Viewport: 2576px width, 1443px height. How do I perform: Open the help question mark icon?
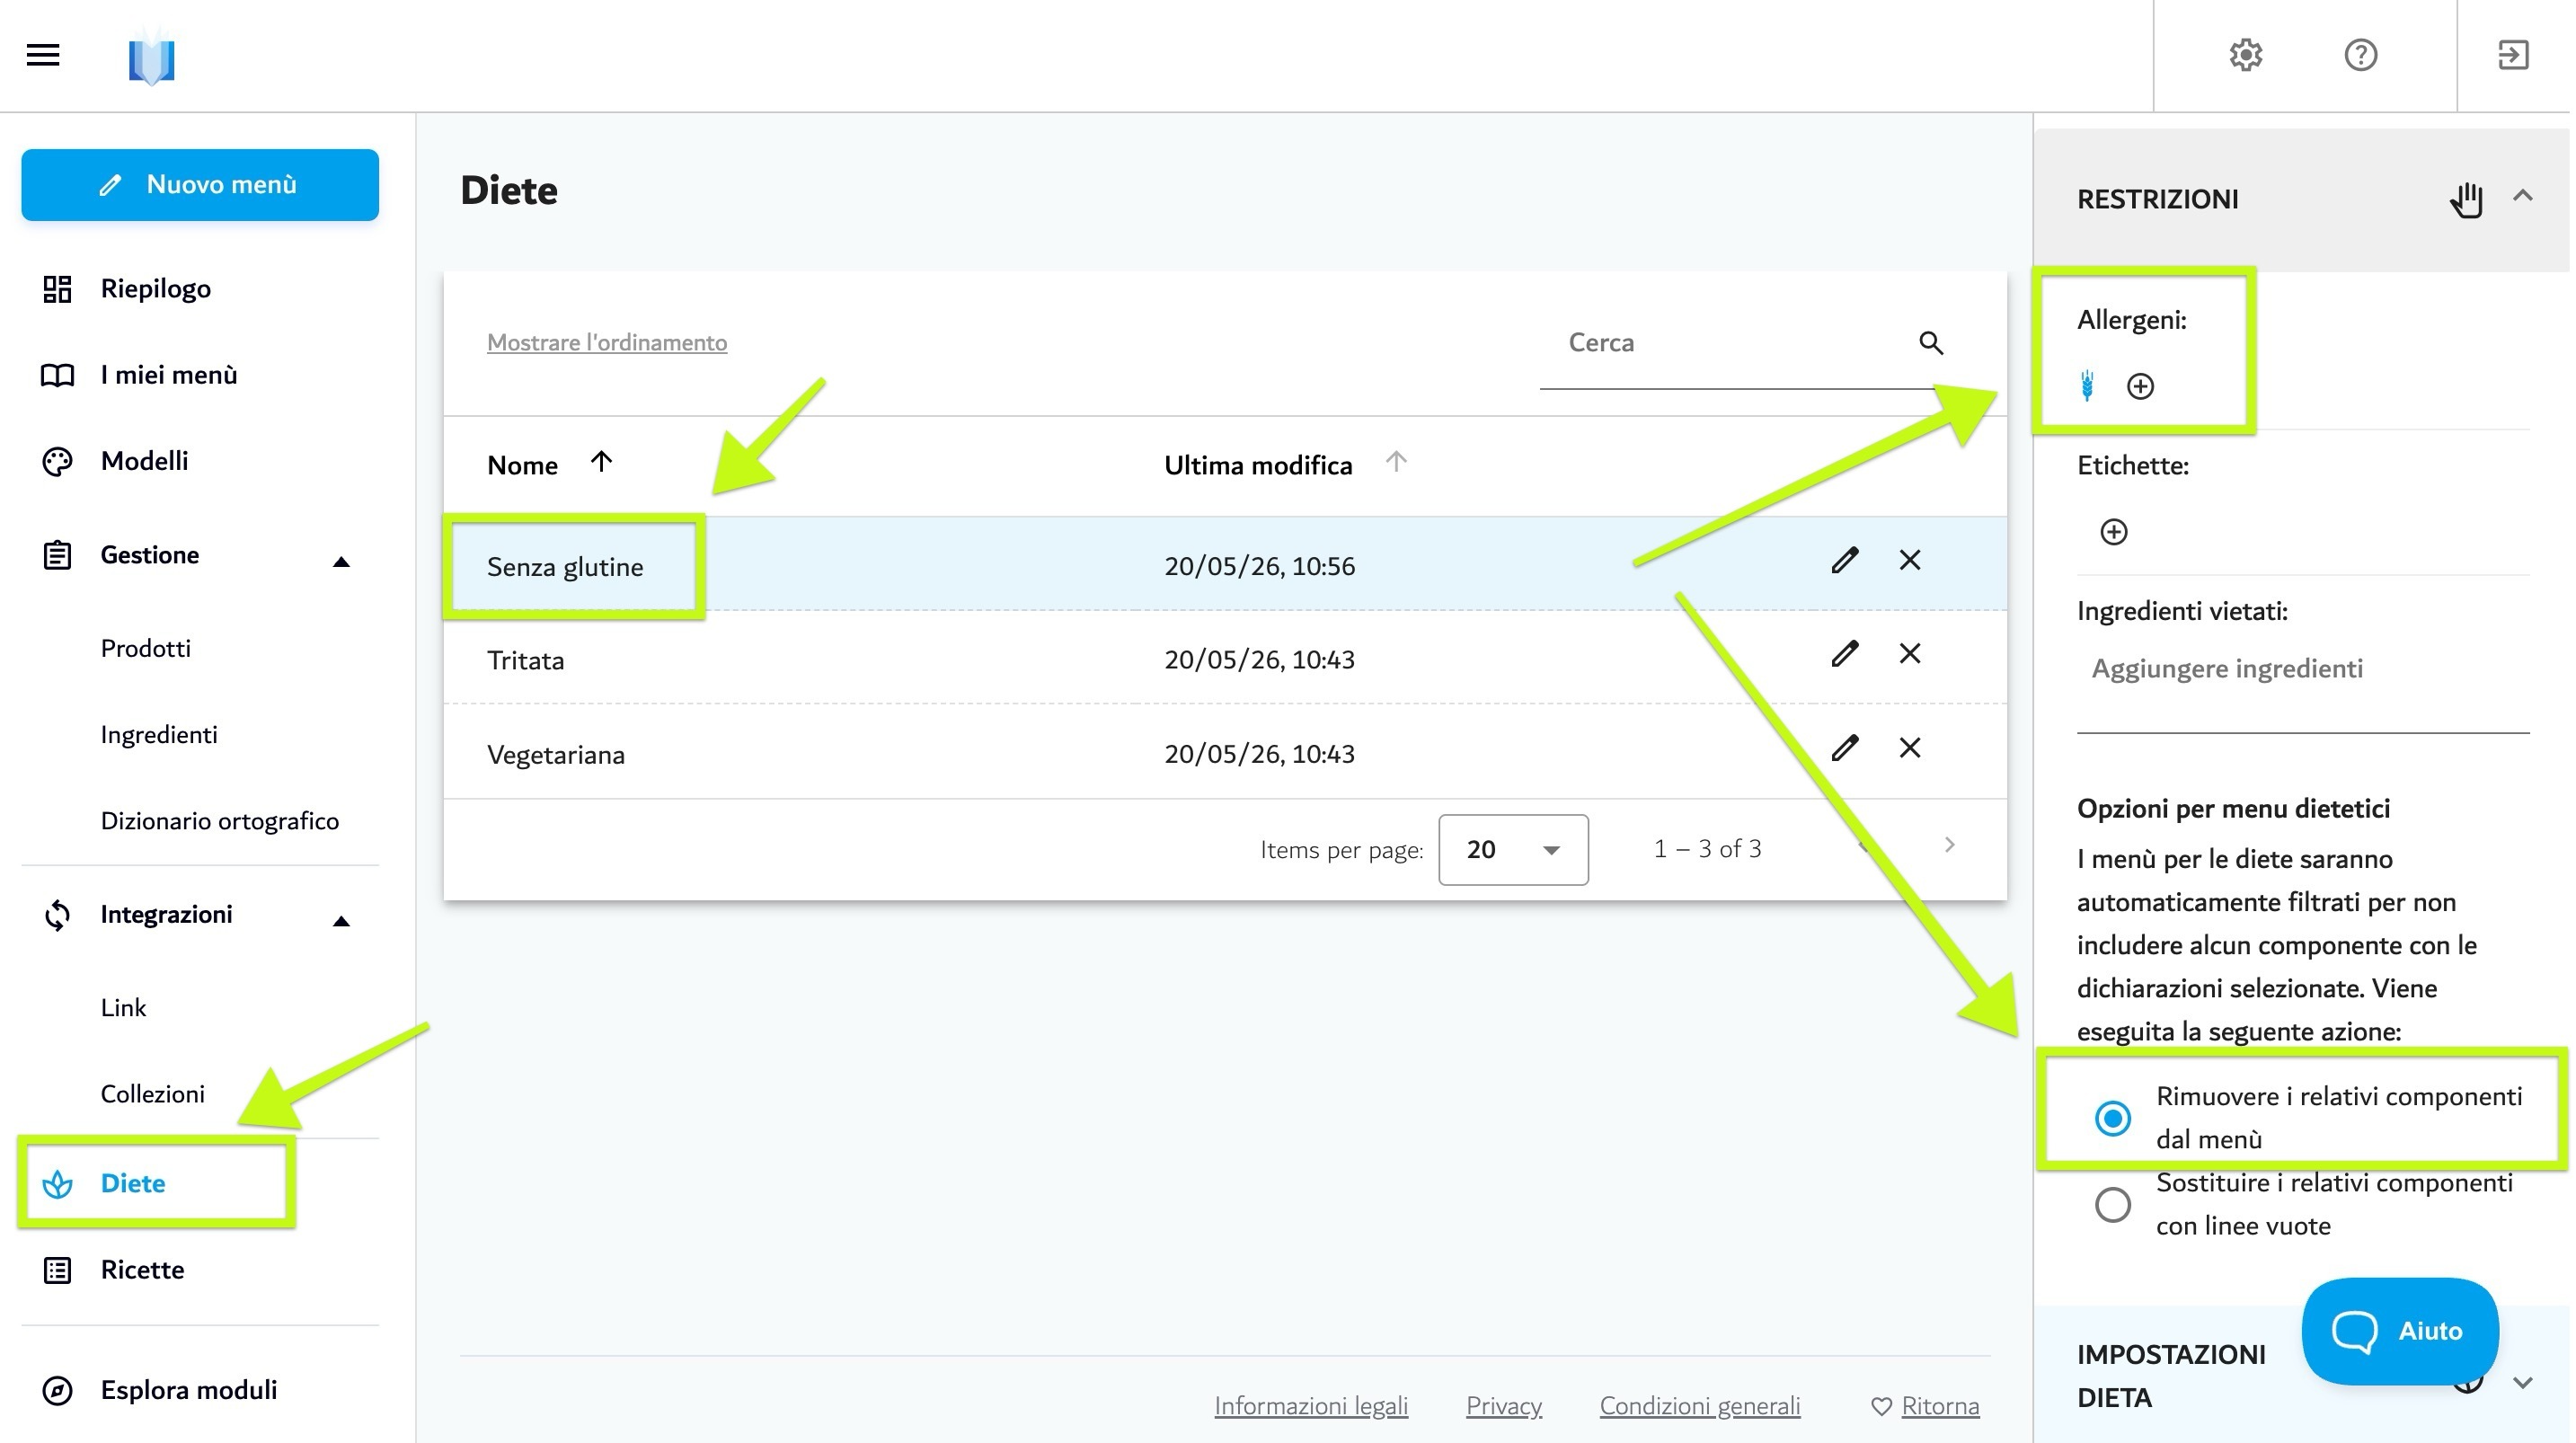coord(2361,55)
